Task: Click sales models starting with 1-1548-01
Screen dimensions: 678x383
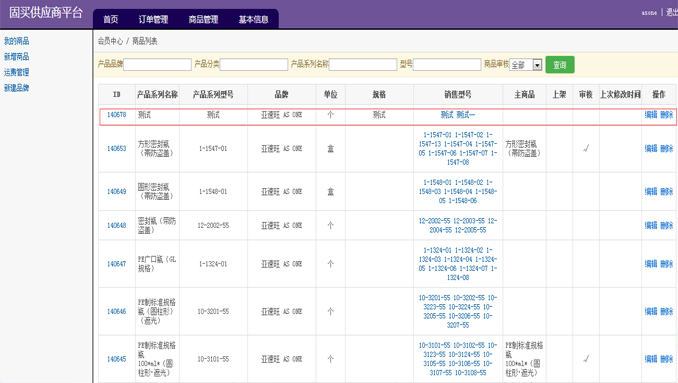Action: pos(457,192)
